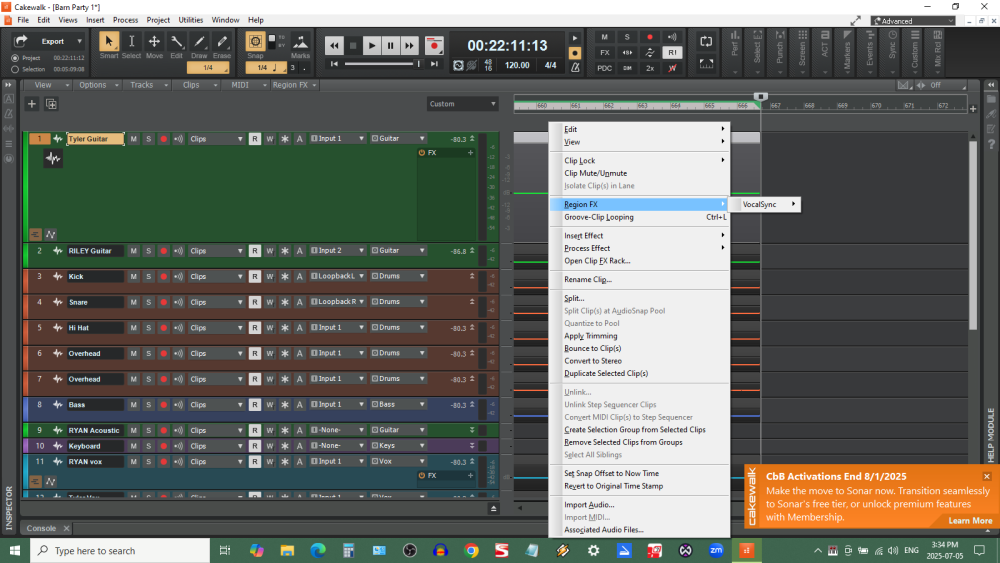Toggle the metronome icon below the play arrow
Image resolution: width=1000 pixels, height=563 pixels.
(x=575, y=67)
